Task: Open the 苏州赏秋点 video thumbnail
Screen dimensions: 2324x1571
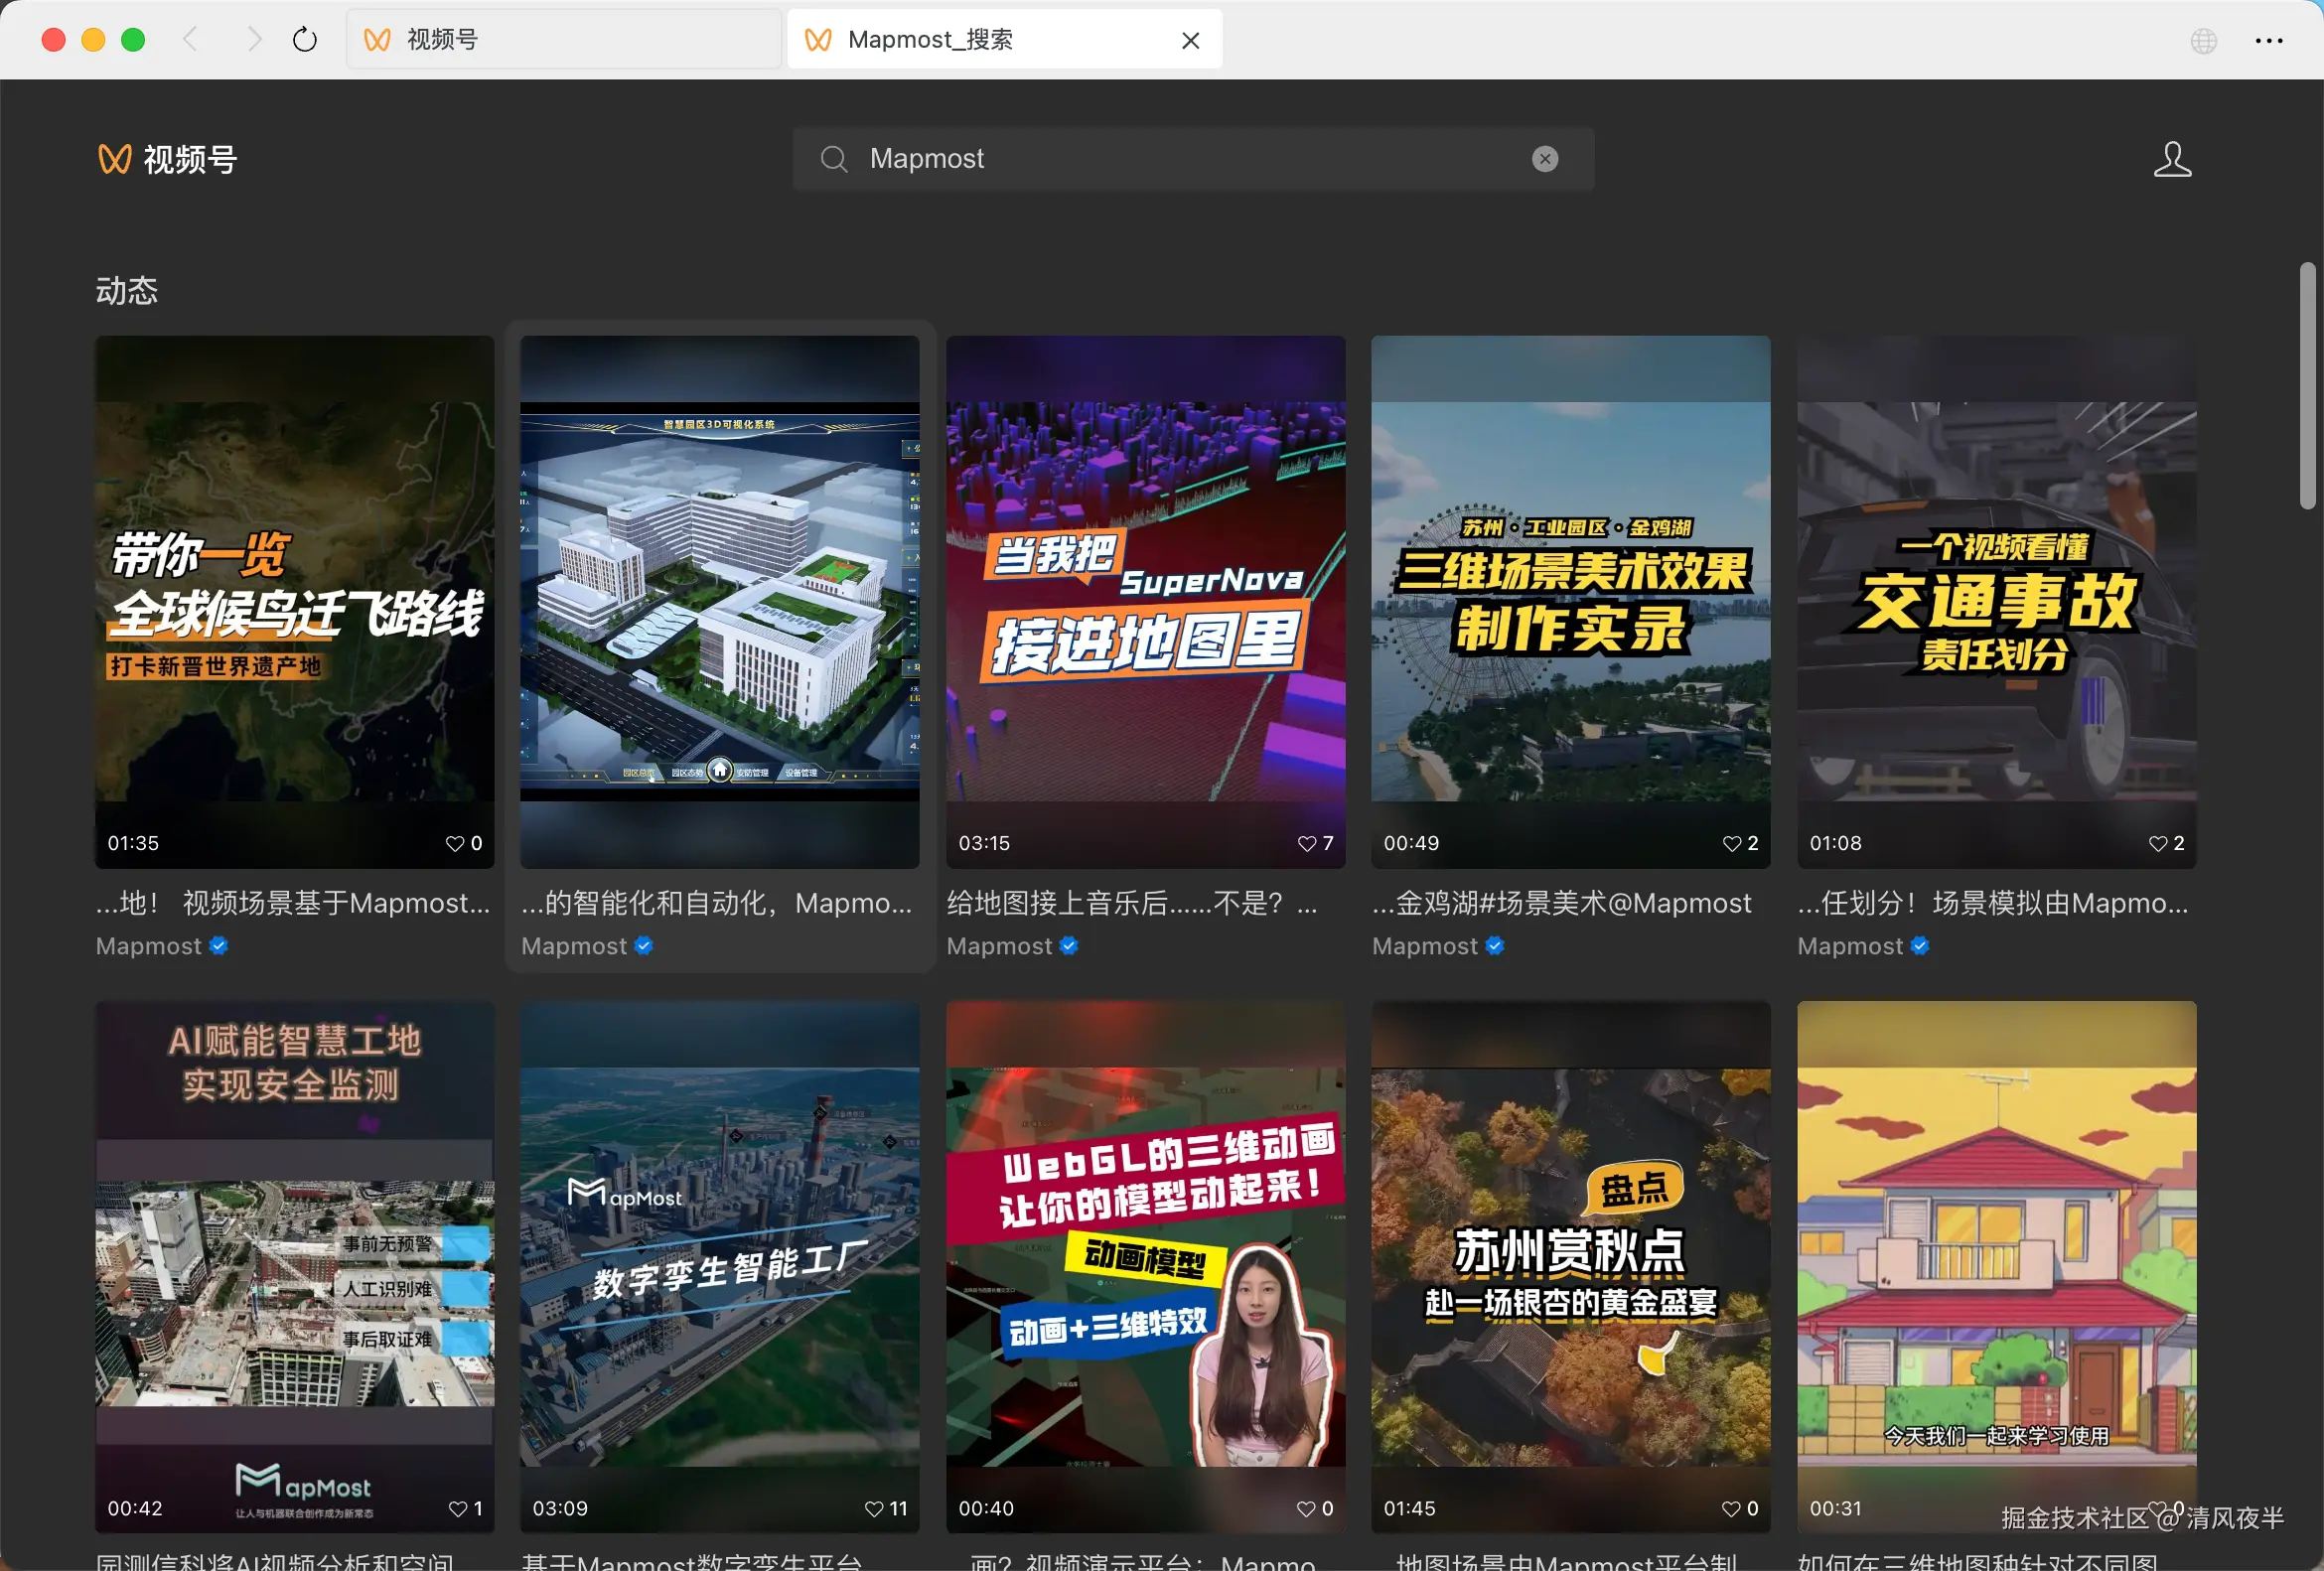Action: coord(1570,1266)
